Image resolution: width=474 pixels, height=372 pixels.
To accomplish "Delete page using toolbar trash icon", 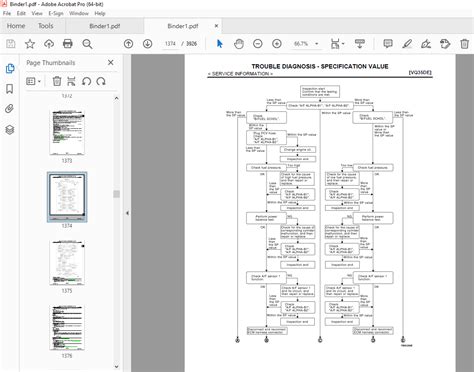I will click(x=464, y=44).
